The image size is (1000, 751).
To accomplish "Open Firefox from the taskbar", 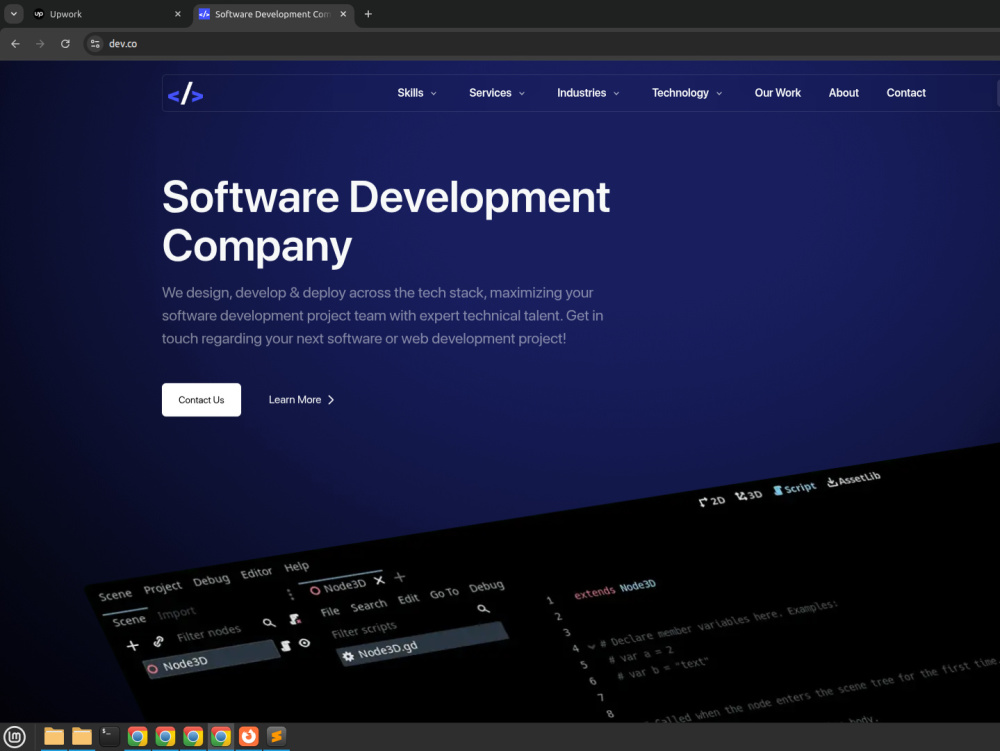I will 249,737.
